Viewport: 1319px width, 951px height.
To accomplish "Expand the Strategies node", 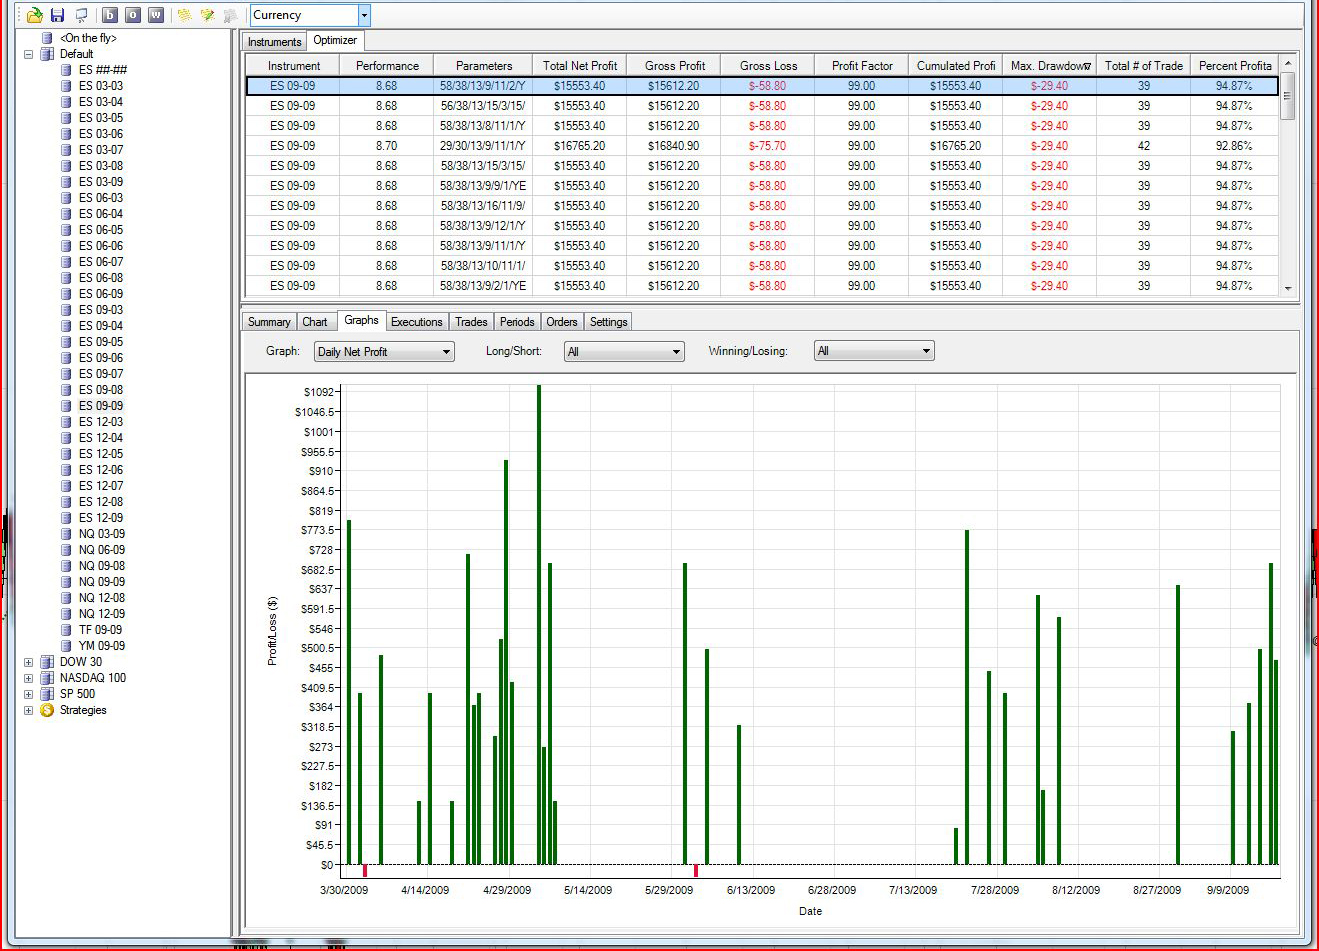I will (x=28, y=710).
